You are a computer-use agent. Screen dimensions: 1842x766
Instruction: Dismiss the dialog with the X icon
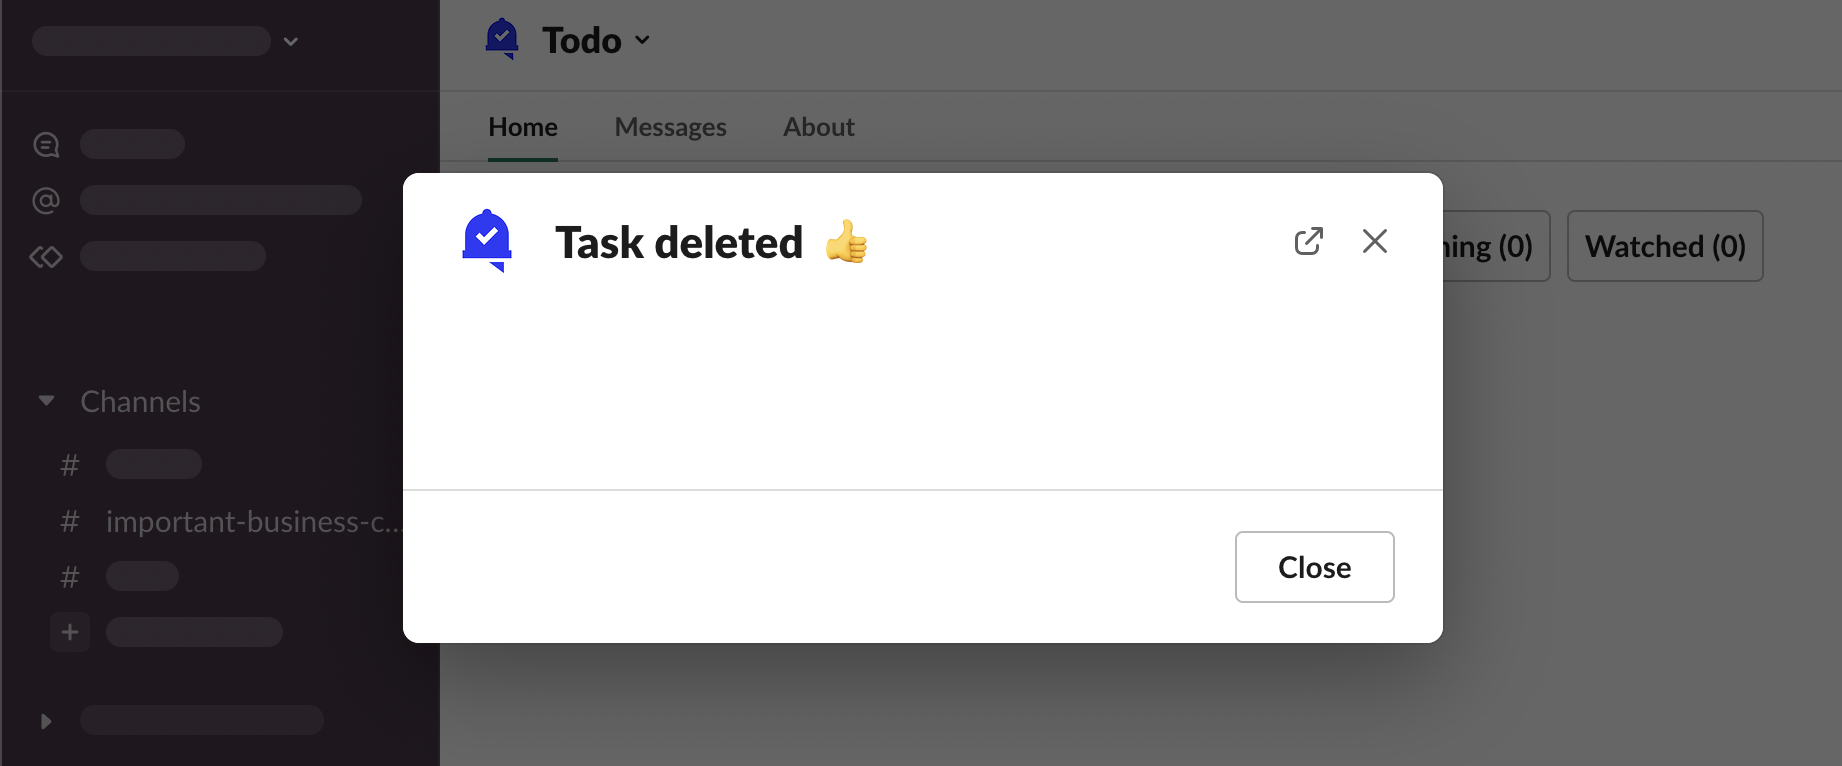click(1375, 241)
